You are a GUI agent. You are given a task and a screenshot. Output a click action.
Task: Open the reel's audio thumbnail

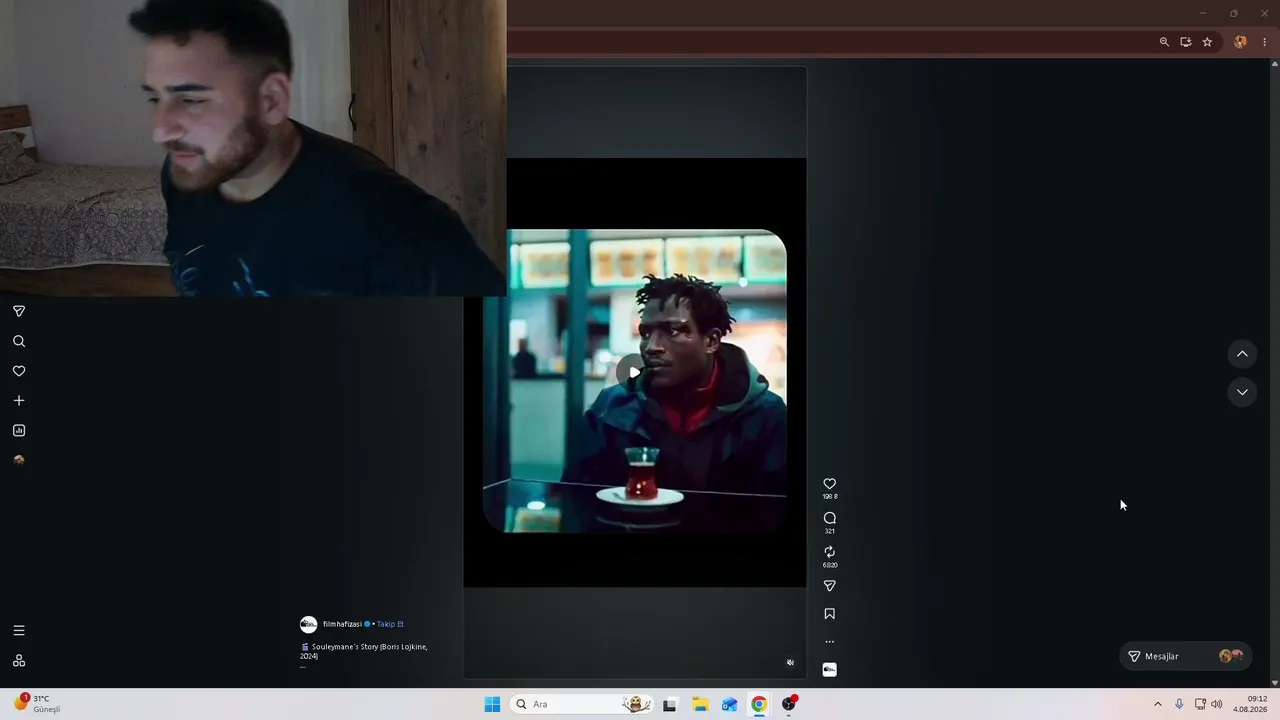(x=829, y=670)
